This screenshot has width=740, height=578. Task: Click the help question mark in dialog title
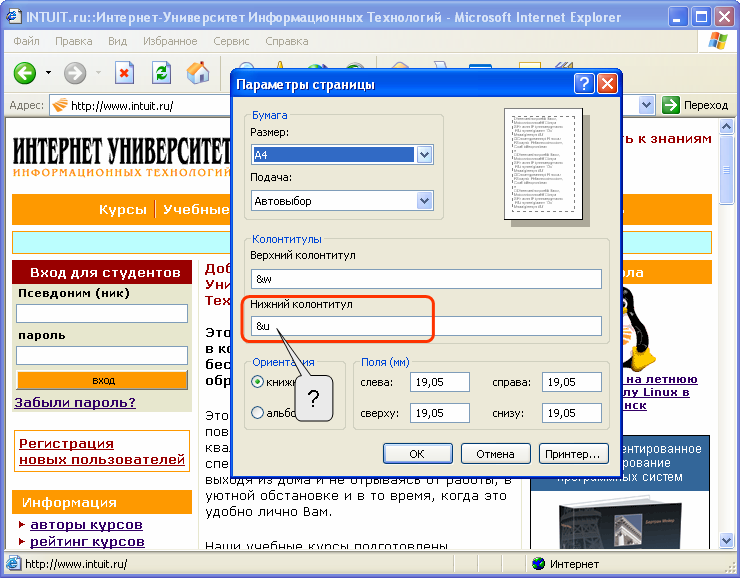pos(584,84)
